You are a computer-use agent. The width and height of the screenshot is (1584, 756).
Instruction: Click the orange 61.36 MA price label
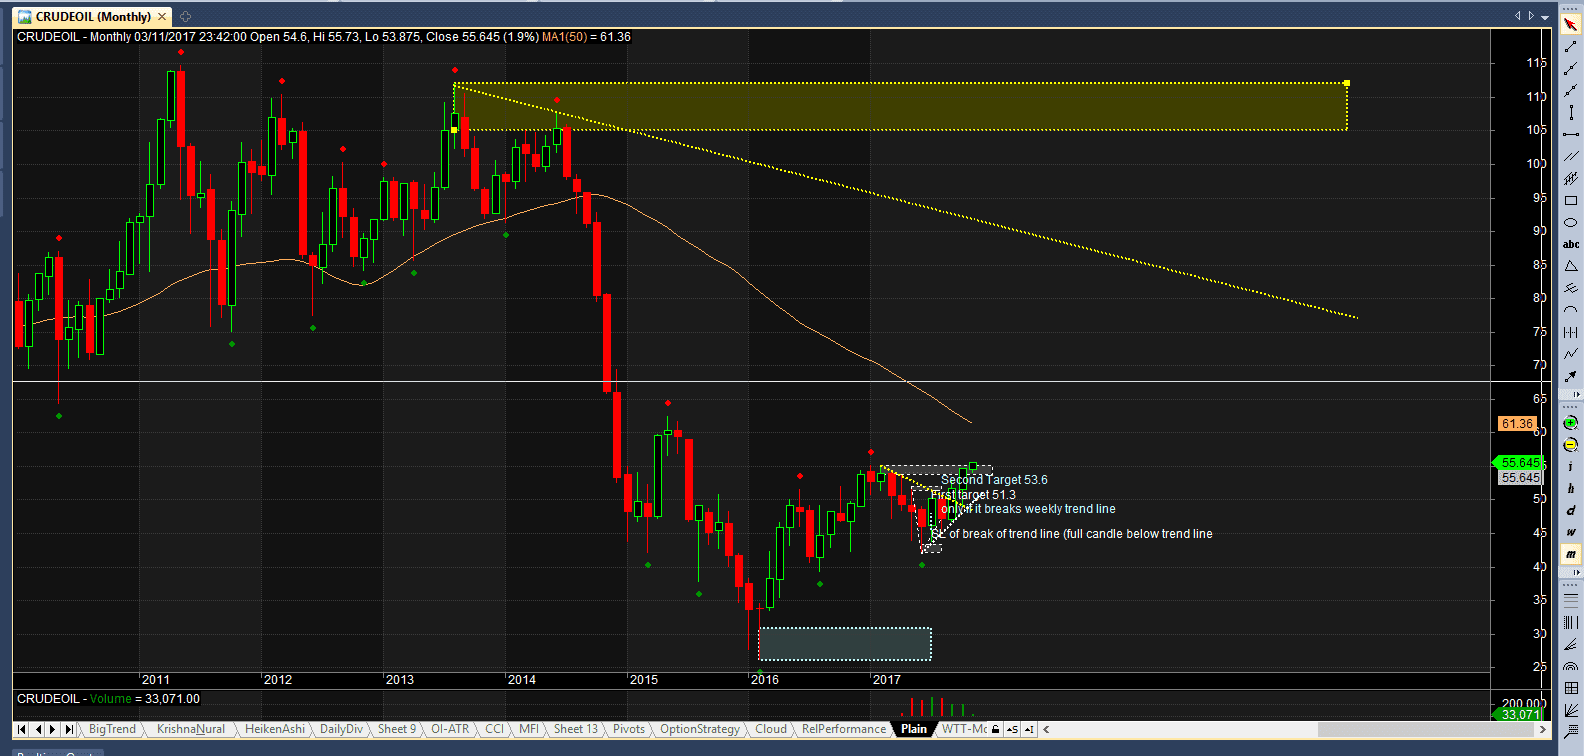pos(1517,424)
